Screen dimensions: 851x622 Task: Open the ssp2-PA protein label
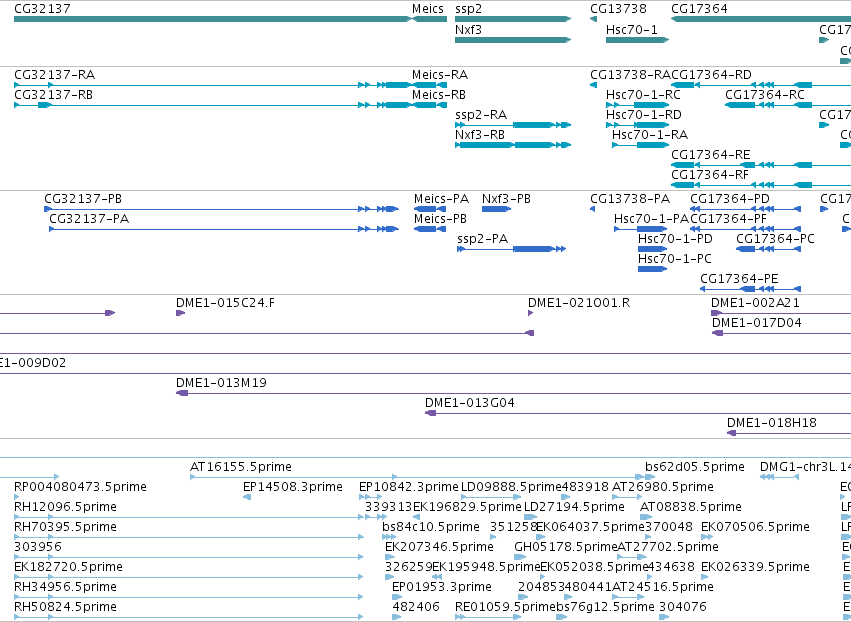pos(482,239)
